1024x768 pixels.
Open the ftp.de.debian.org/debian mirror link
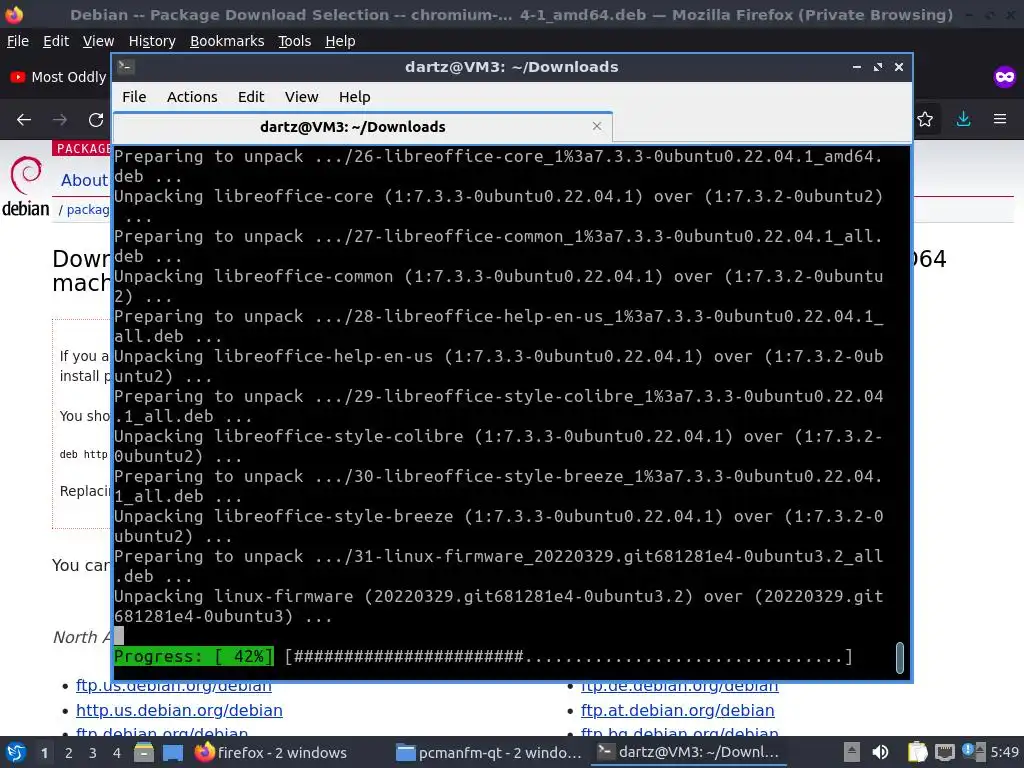click(679, 686)
